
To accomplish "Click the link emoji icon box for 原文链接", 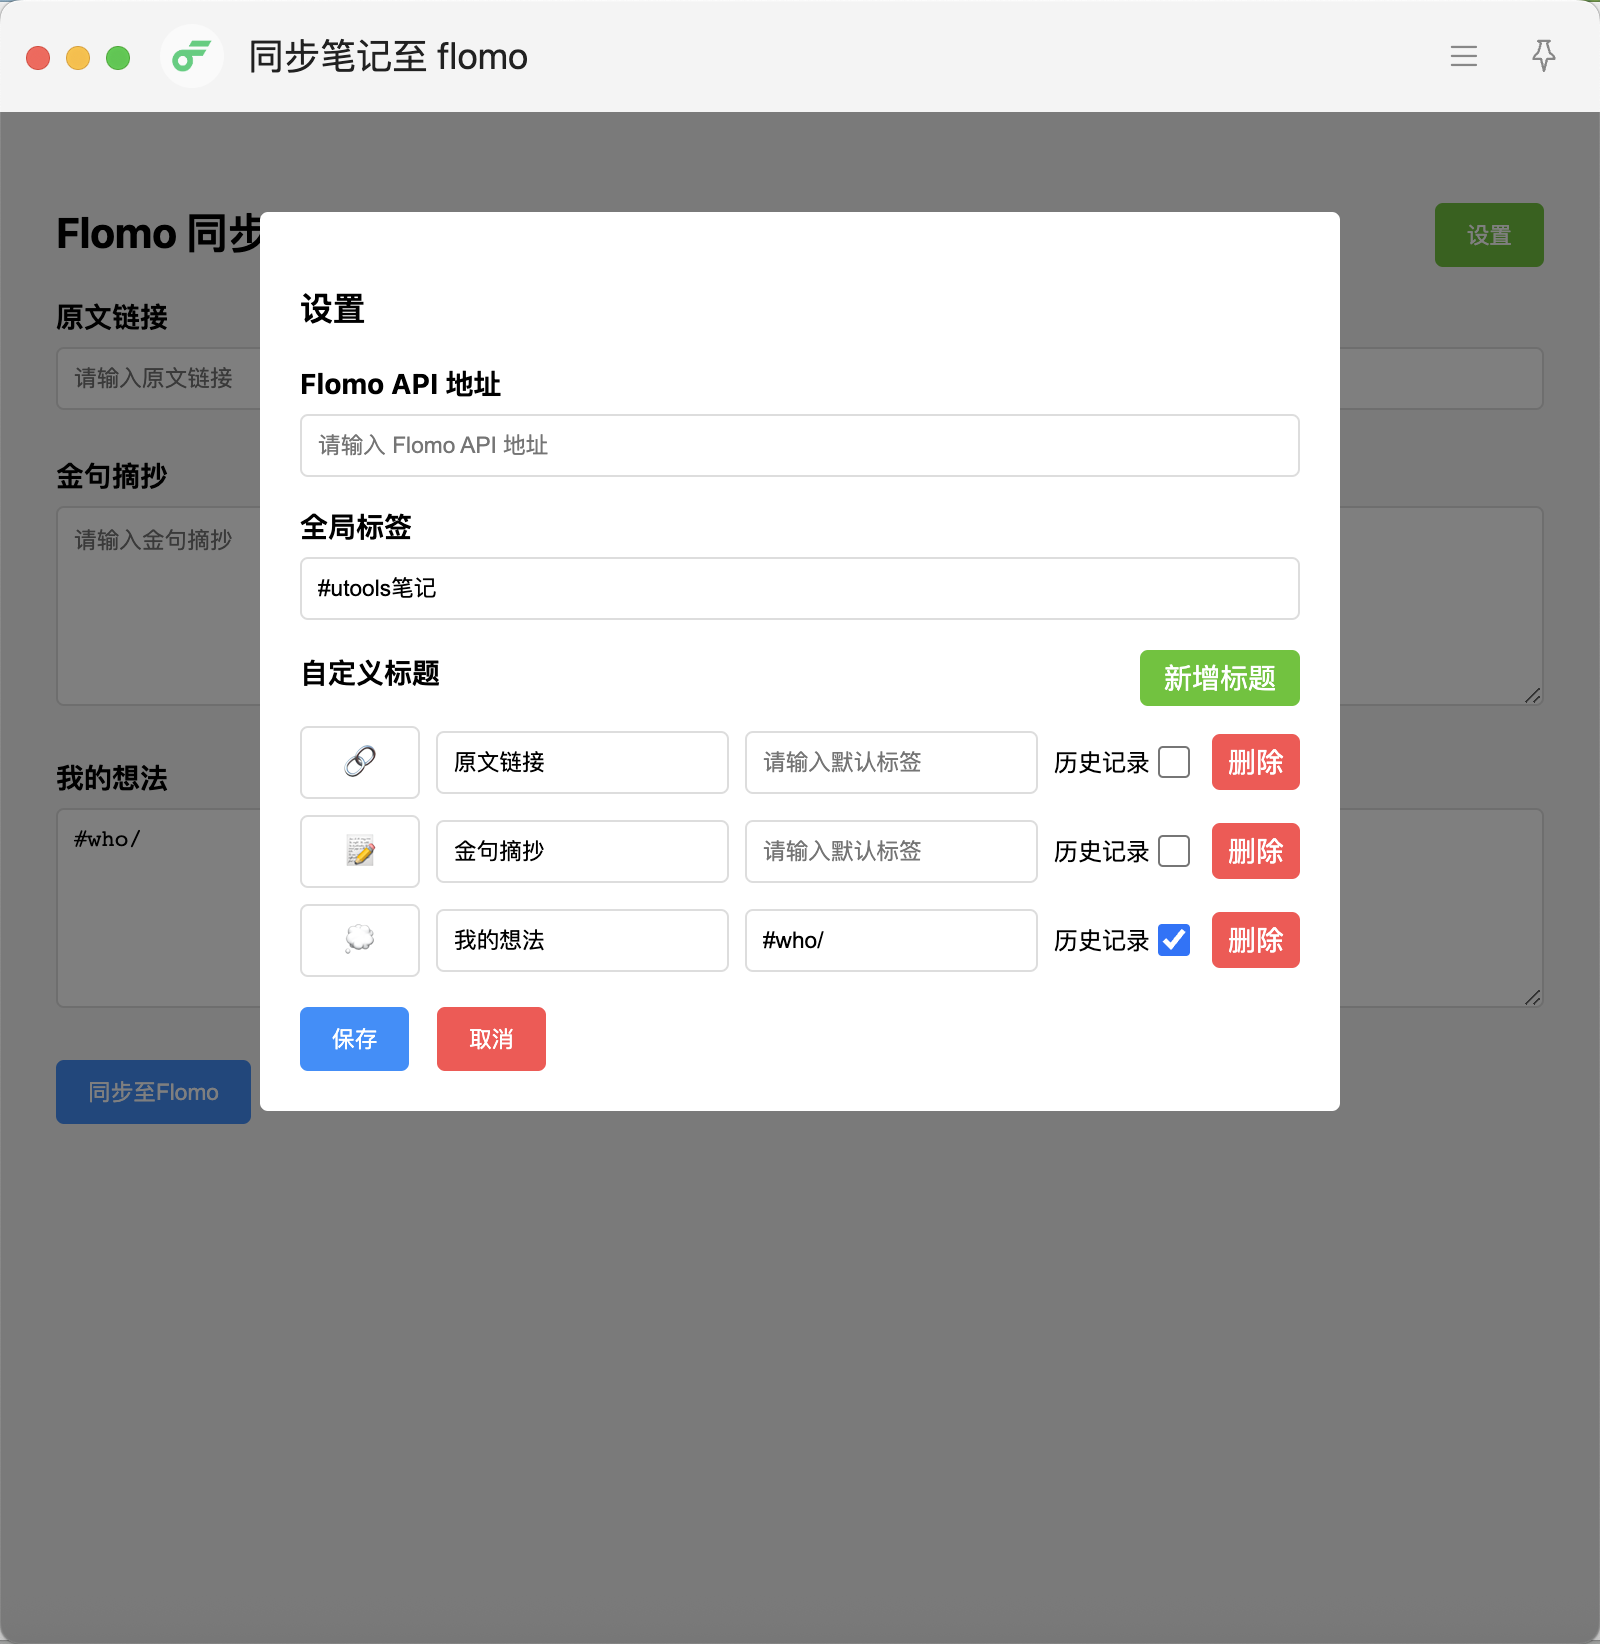I will pos(360,762).
